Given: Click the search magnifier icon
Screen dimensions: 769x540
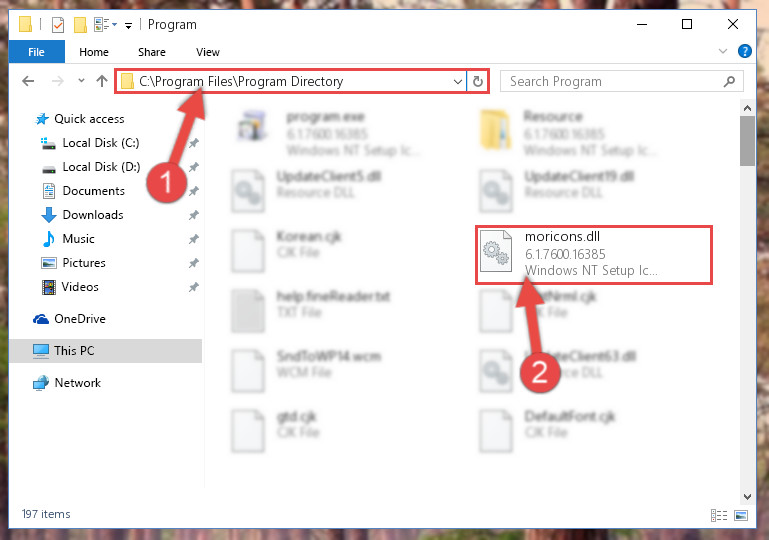Looking at the screenshot, I should [x=729, y=81].
